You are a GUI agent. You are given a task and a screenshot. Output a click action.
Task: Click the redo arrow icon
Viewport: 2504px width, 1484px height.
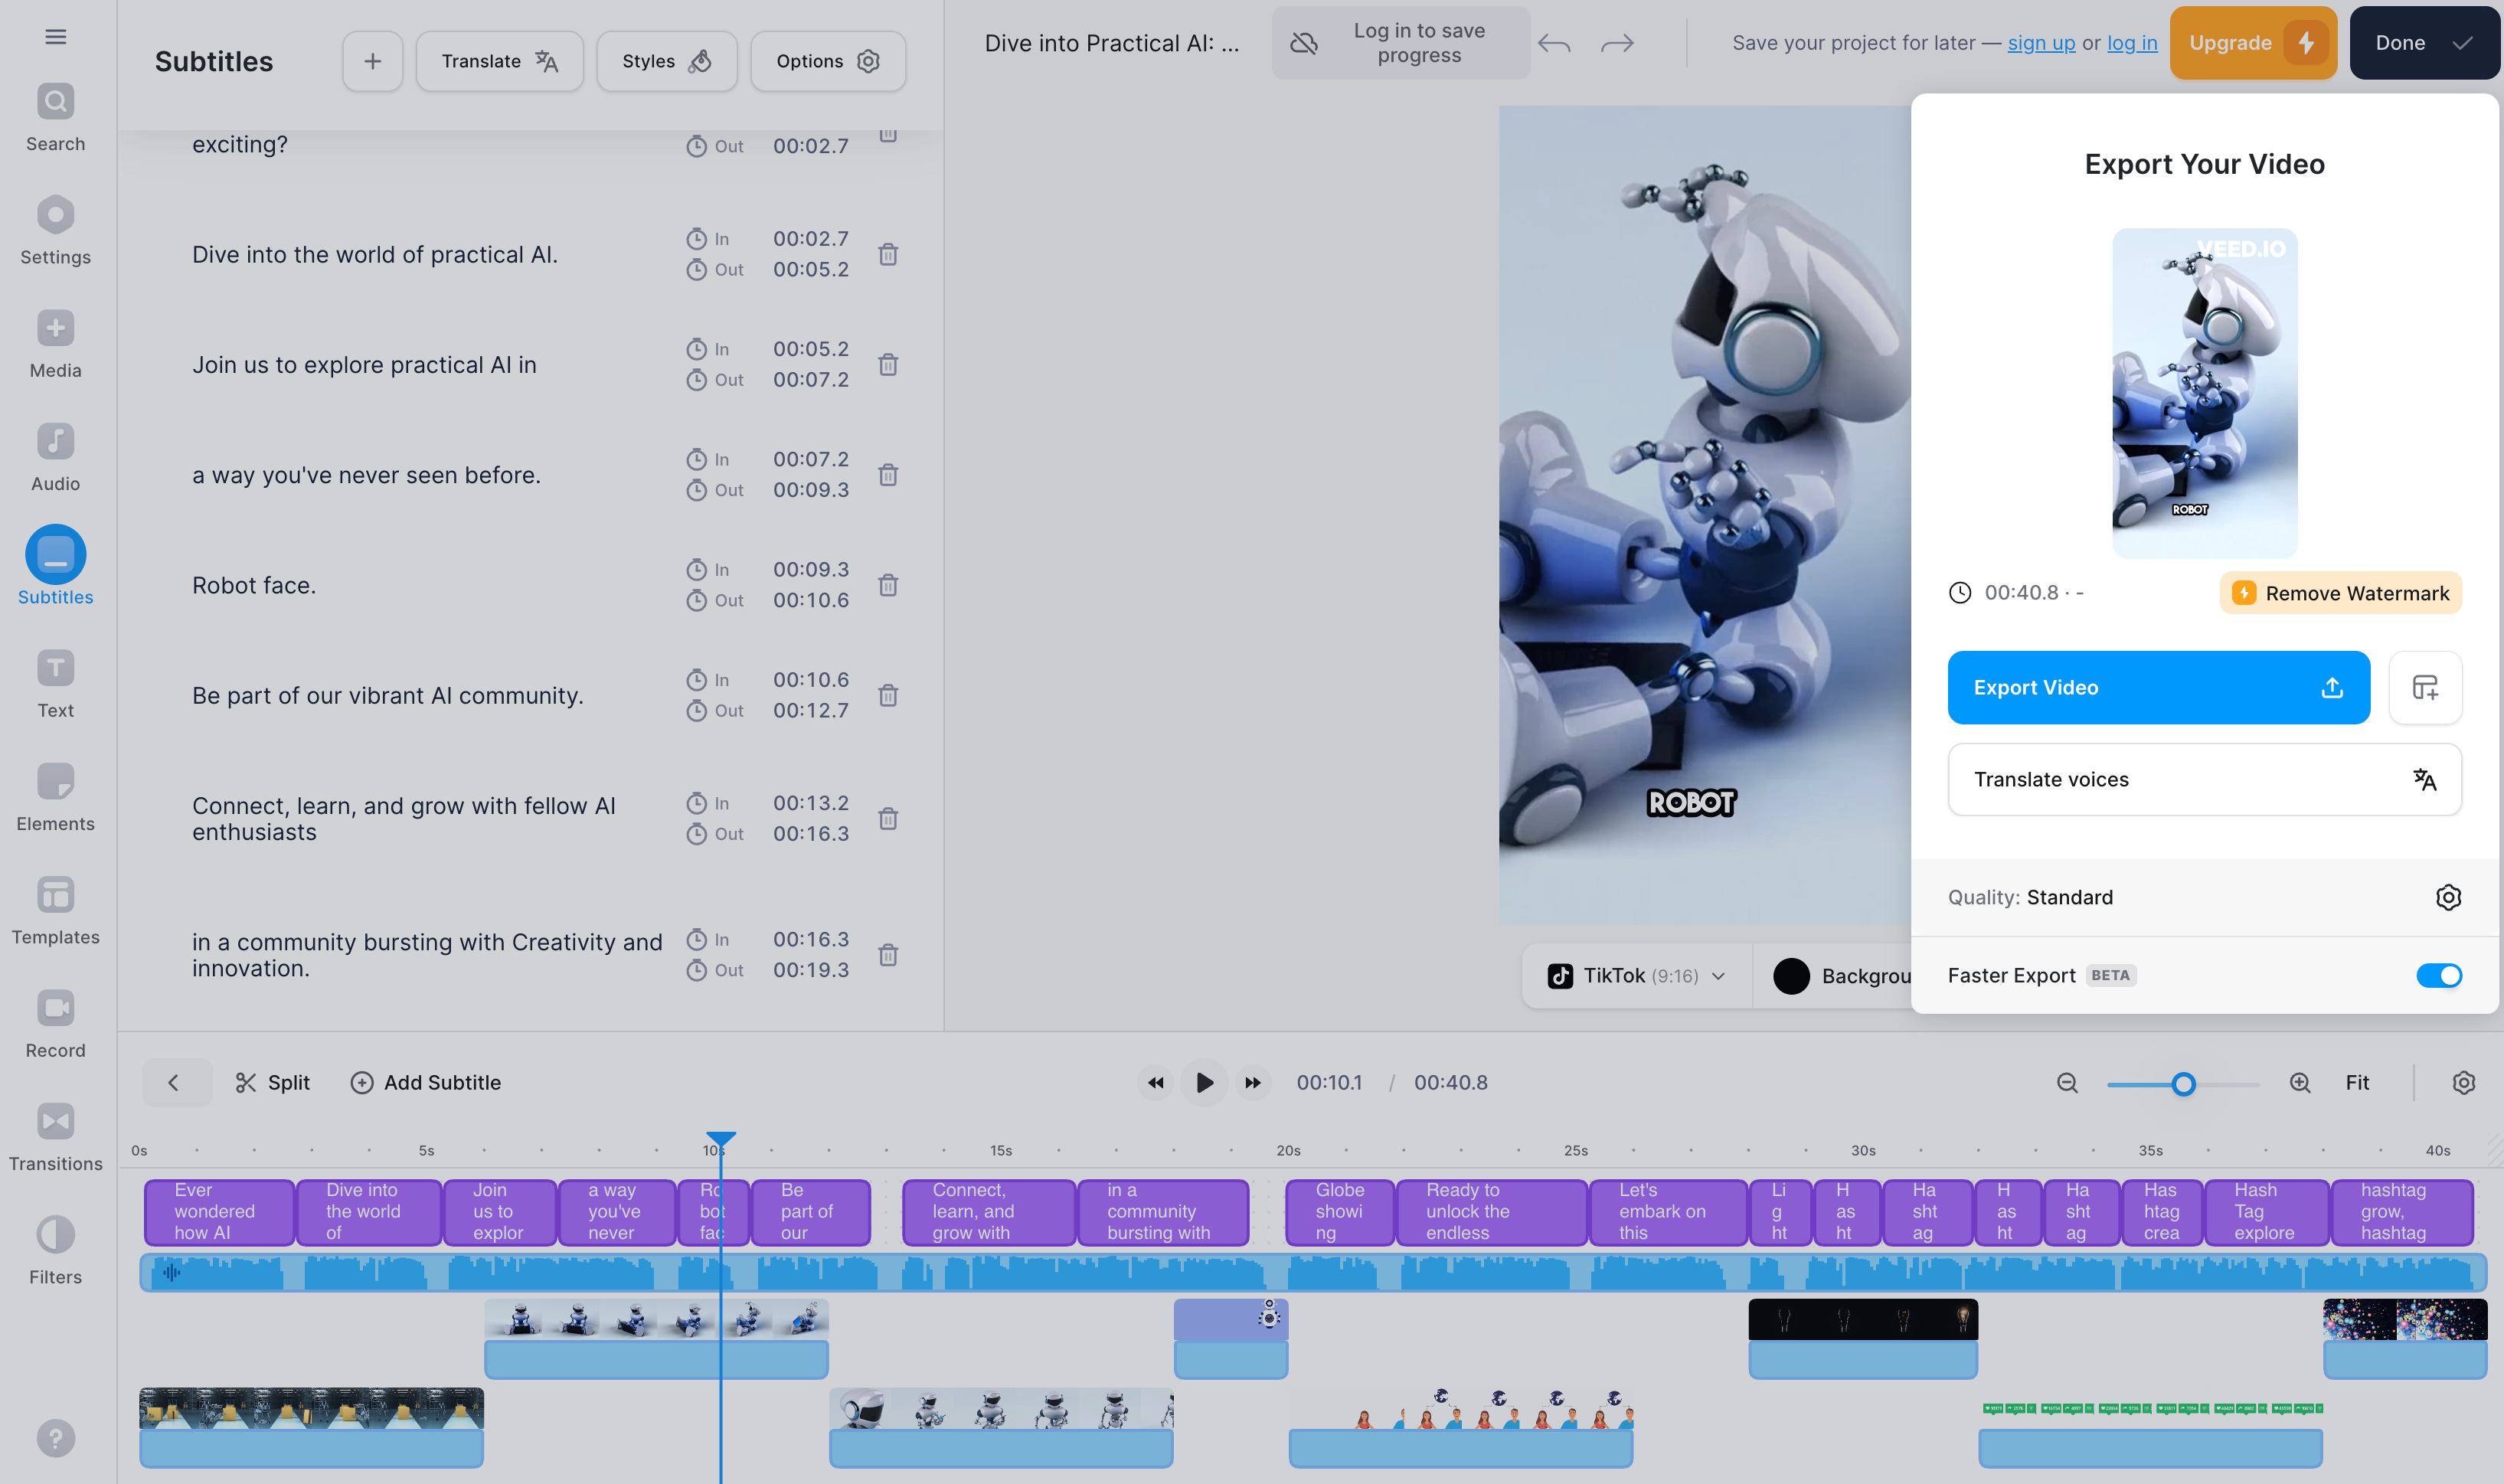[1616, 43]
